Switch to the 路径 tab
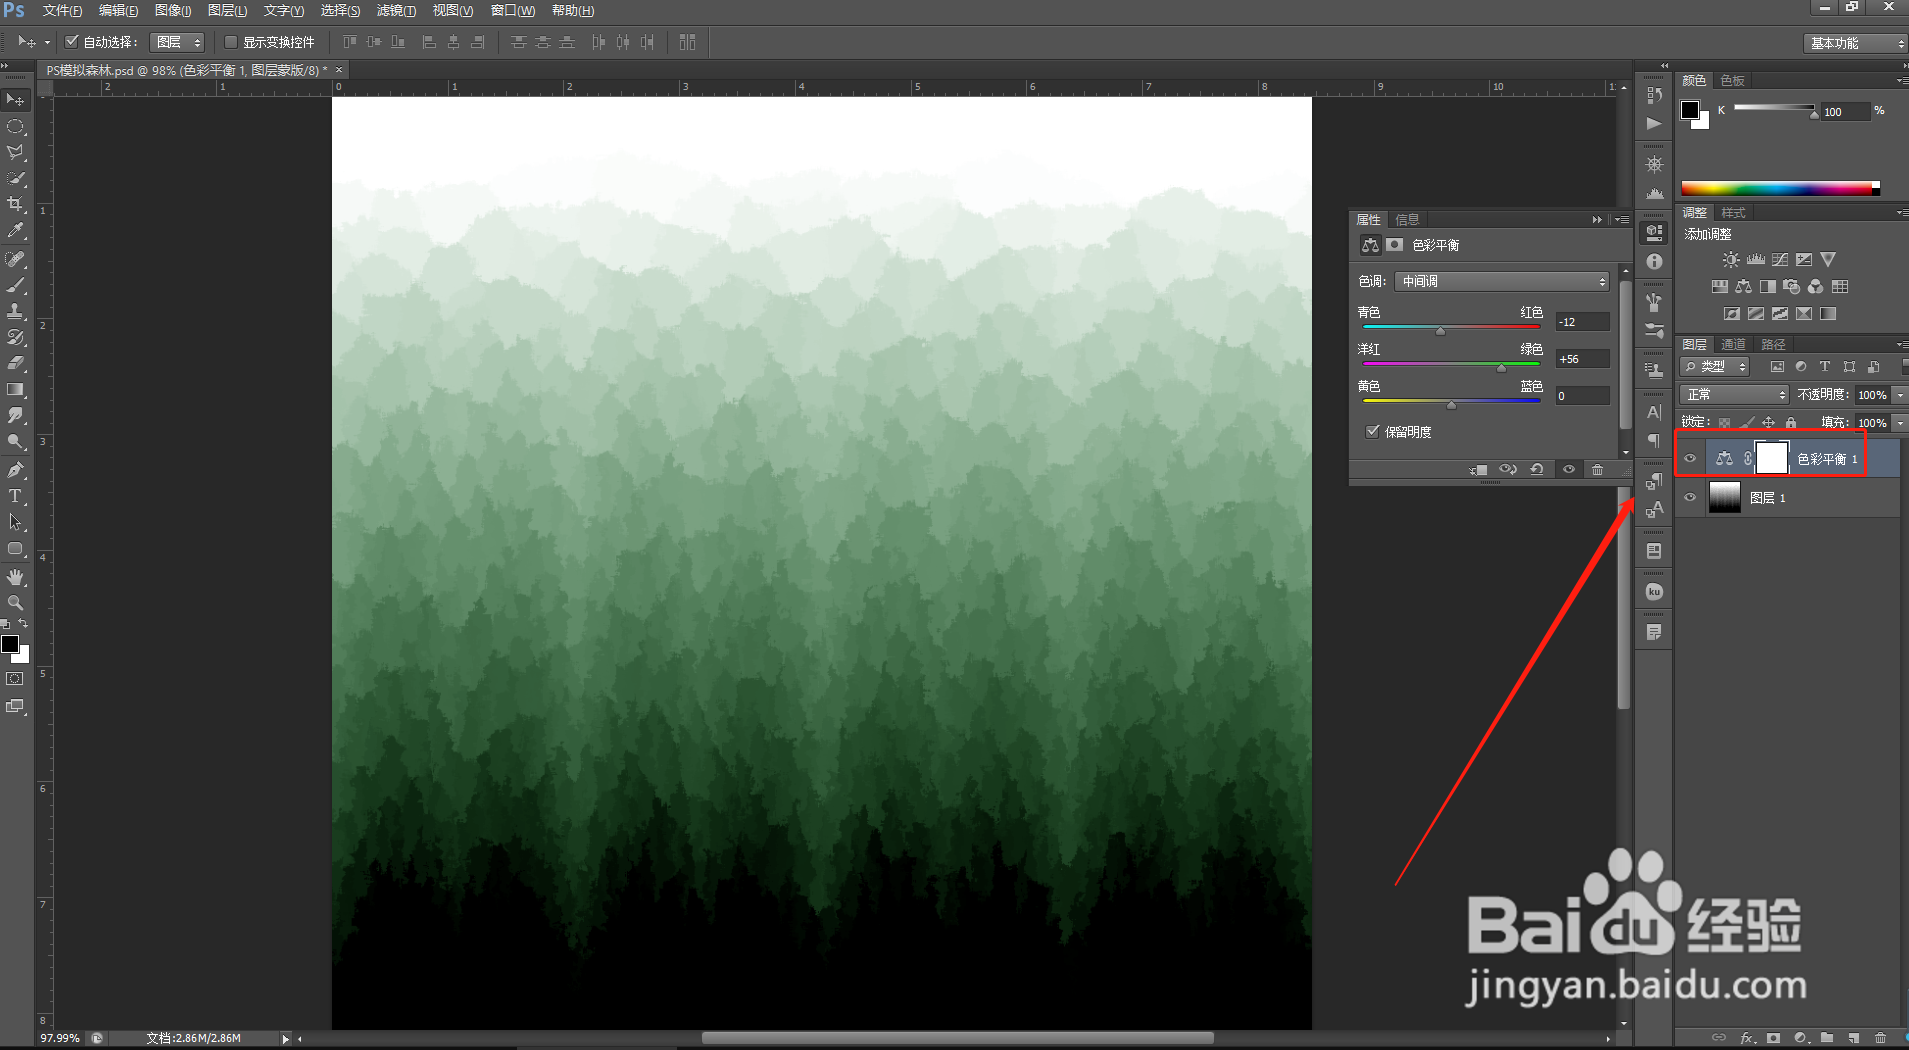This screenshot has height=1050, width=1909. (x=1773, y=344)
